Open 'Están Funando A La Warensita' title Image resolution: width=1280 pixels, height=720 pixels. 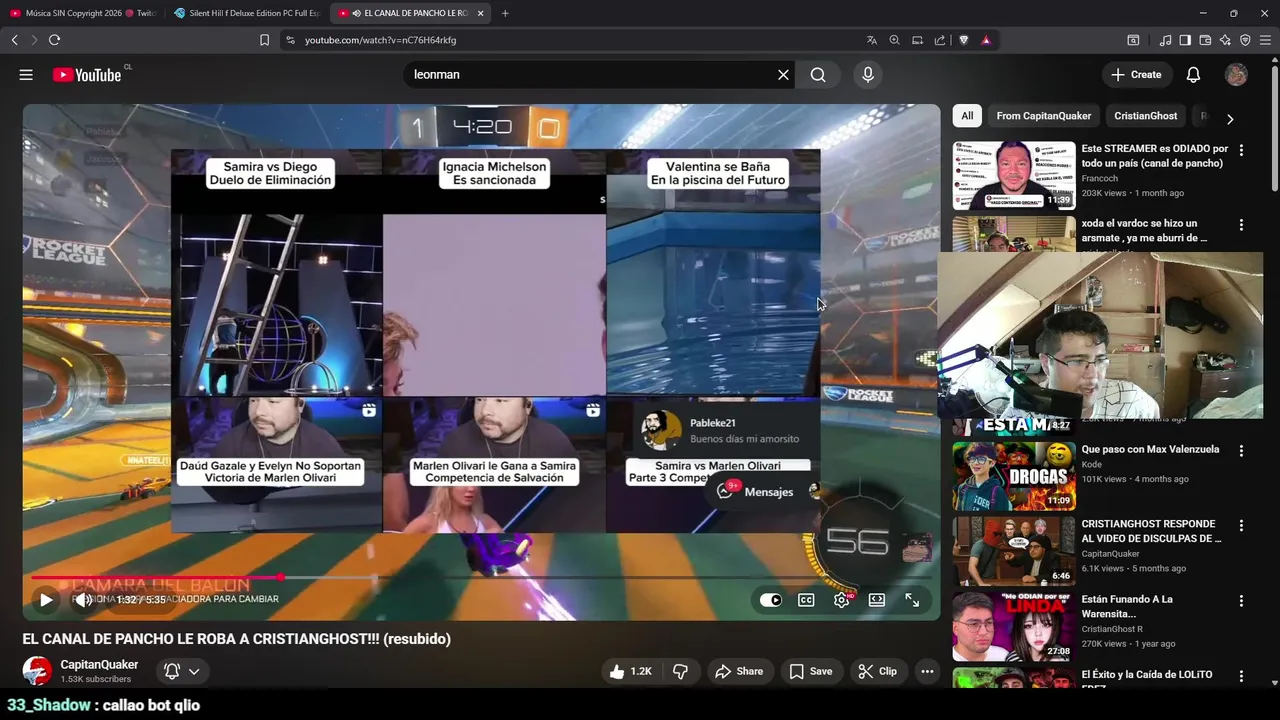pyautogui.click(x=1127, y=607)
